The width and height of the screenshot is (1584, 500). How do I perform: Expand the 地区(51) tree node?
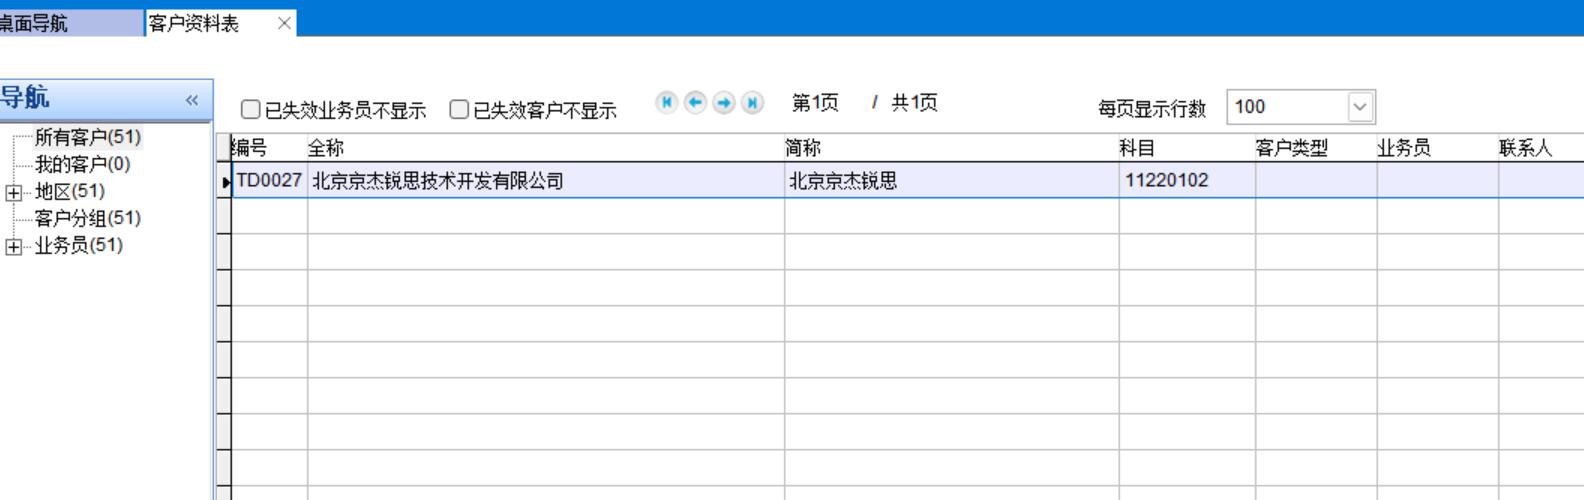[x=14, y=192]
